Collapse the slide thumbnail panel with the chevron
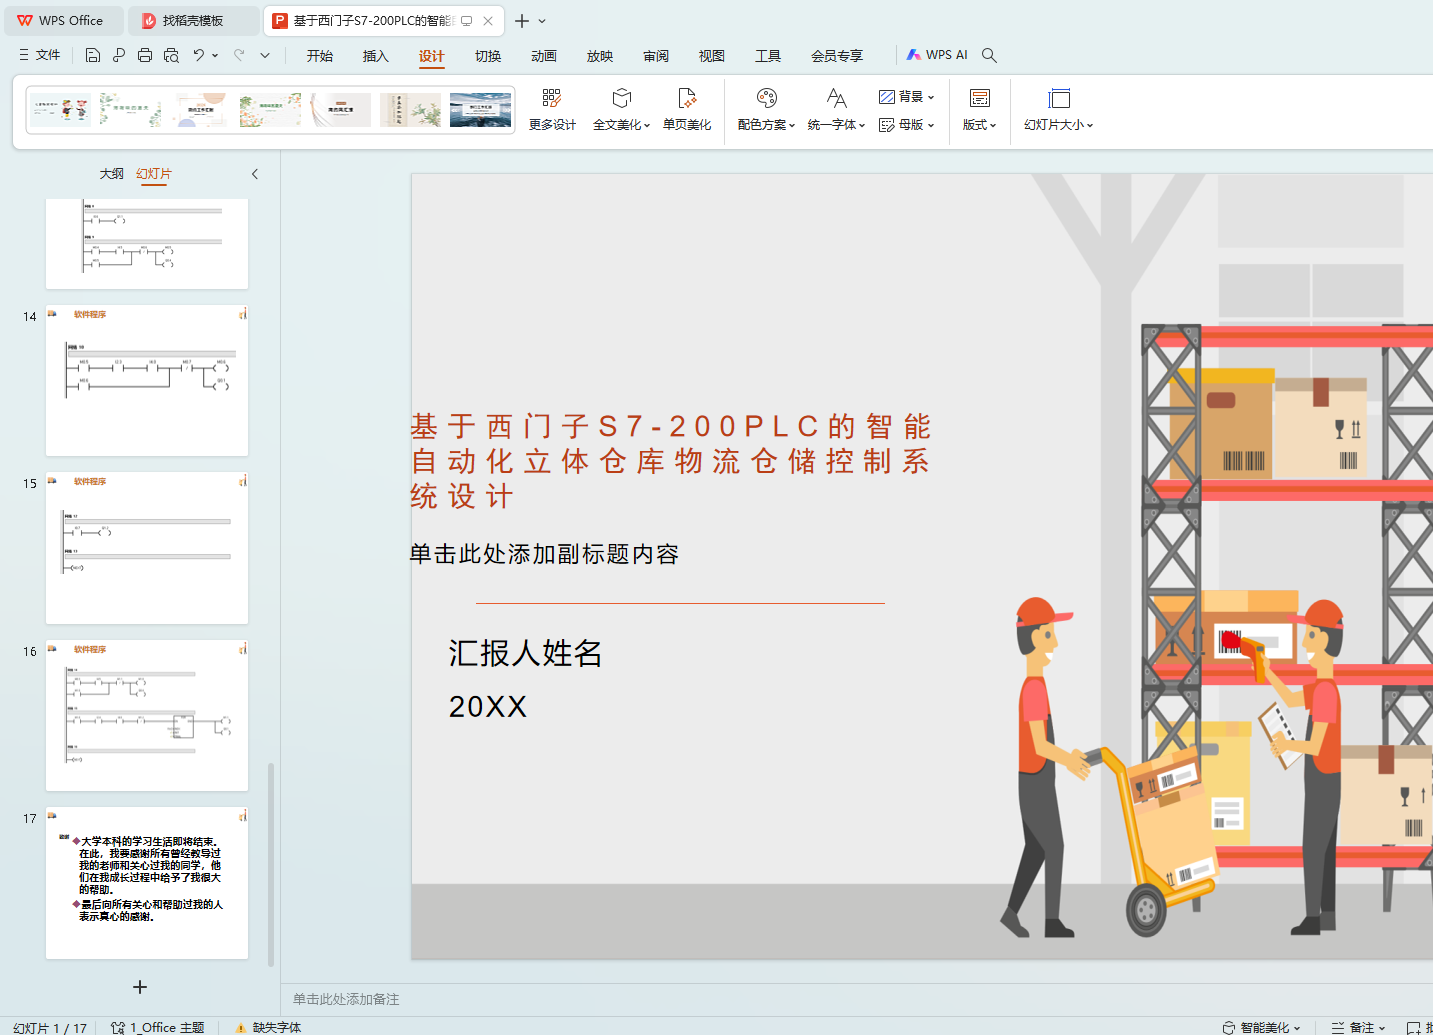This screenshot has width=1433, height=1035. point(255,174)
